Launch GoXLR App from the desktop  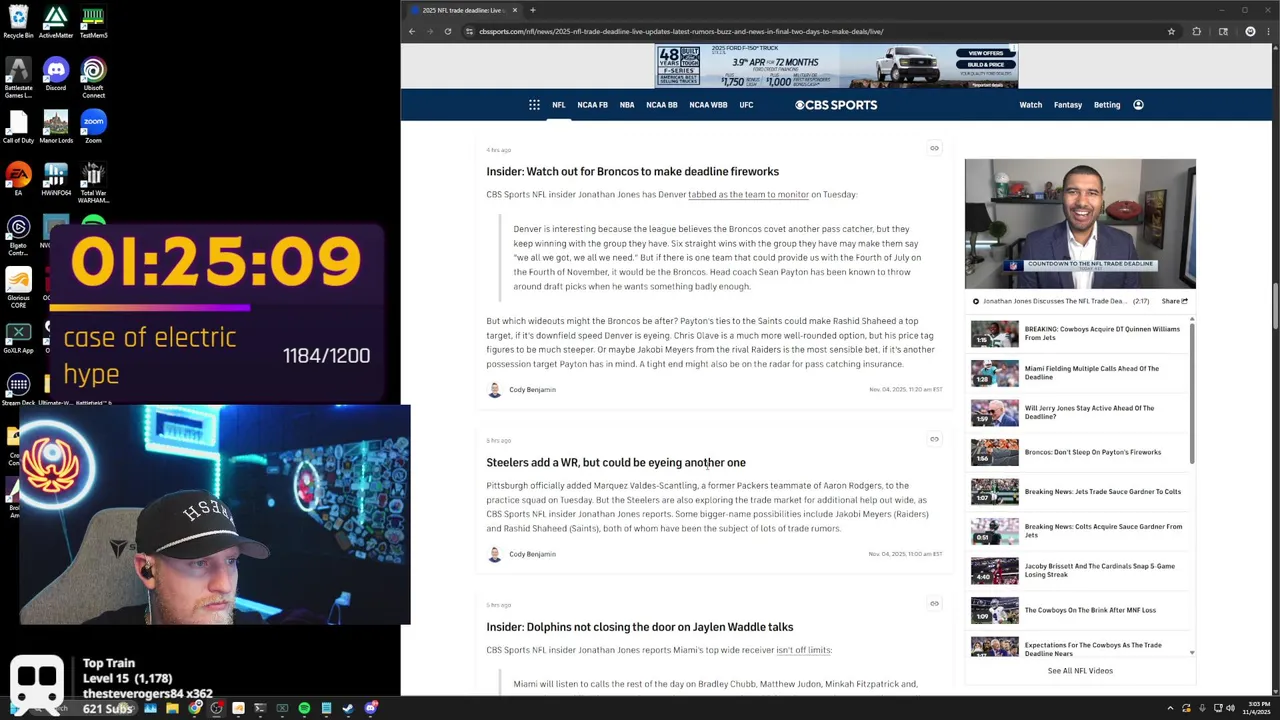coord(18,337)
